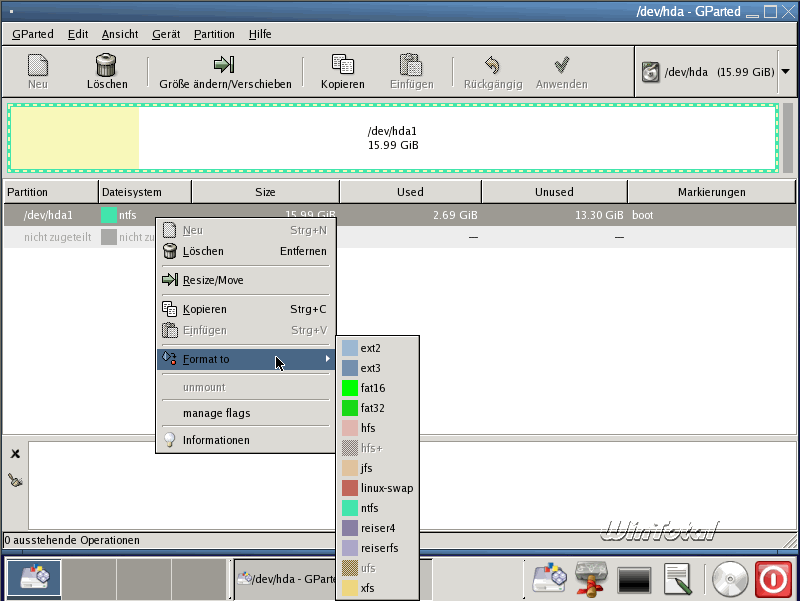Image resolution: width=800 pixels, height=601 pixels.
Task: Open the Gerät menu
Action: pyautogui.click(x=166, y=34)
